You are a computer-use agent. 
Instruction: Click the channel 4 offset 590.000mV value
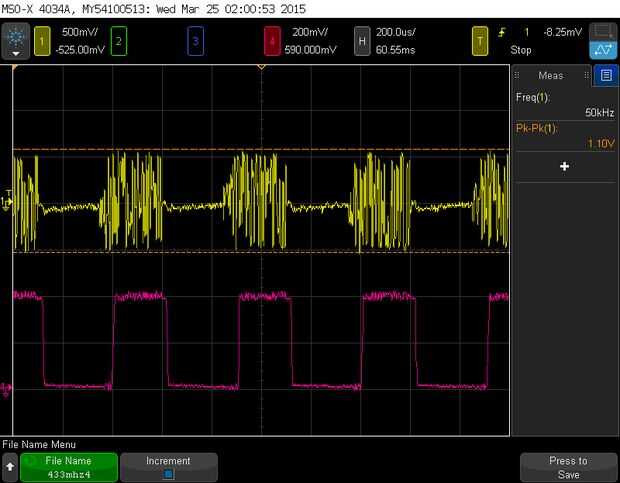click(310, 50)
